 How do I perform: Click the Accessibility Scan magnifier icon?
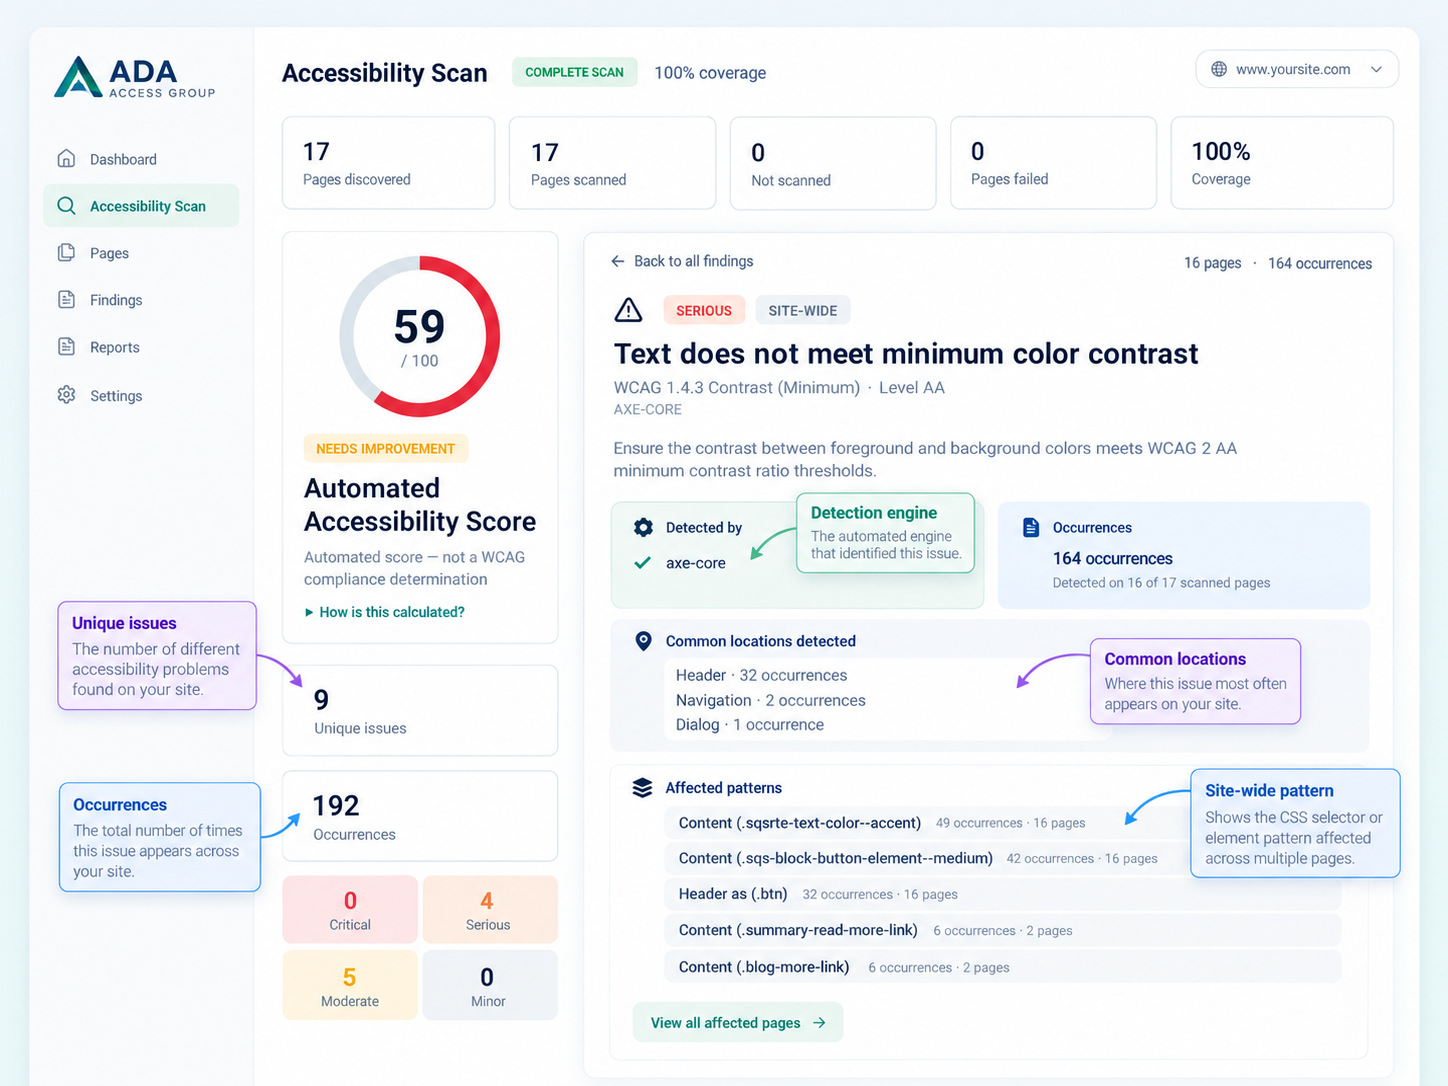point(66,205)
